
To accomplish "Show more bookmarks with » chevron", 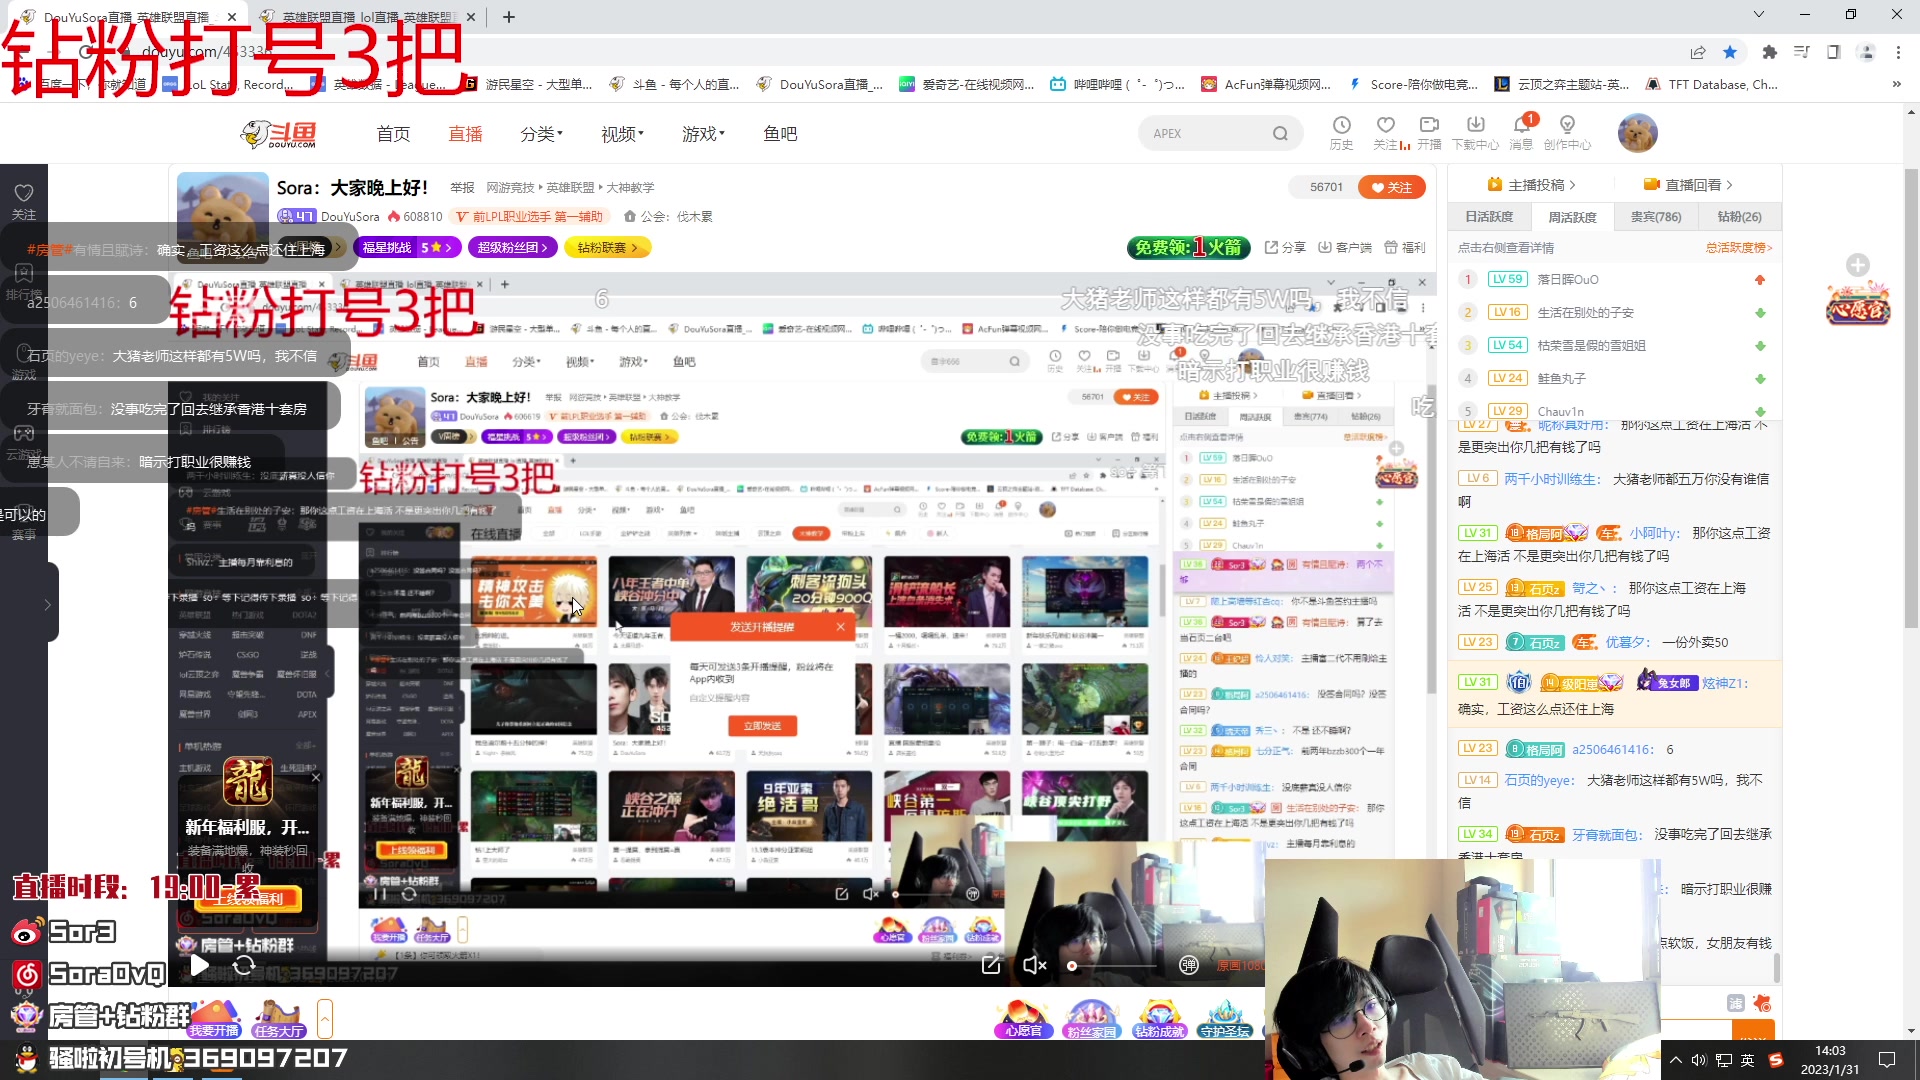I will 1897,85.
